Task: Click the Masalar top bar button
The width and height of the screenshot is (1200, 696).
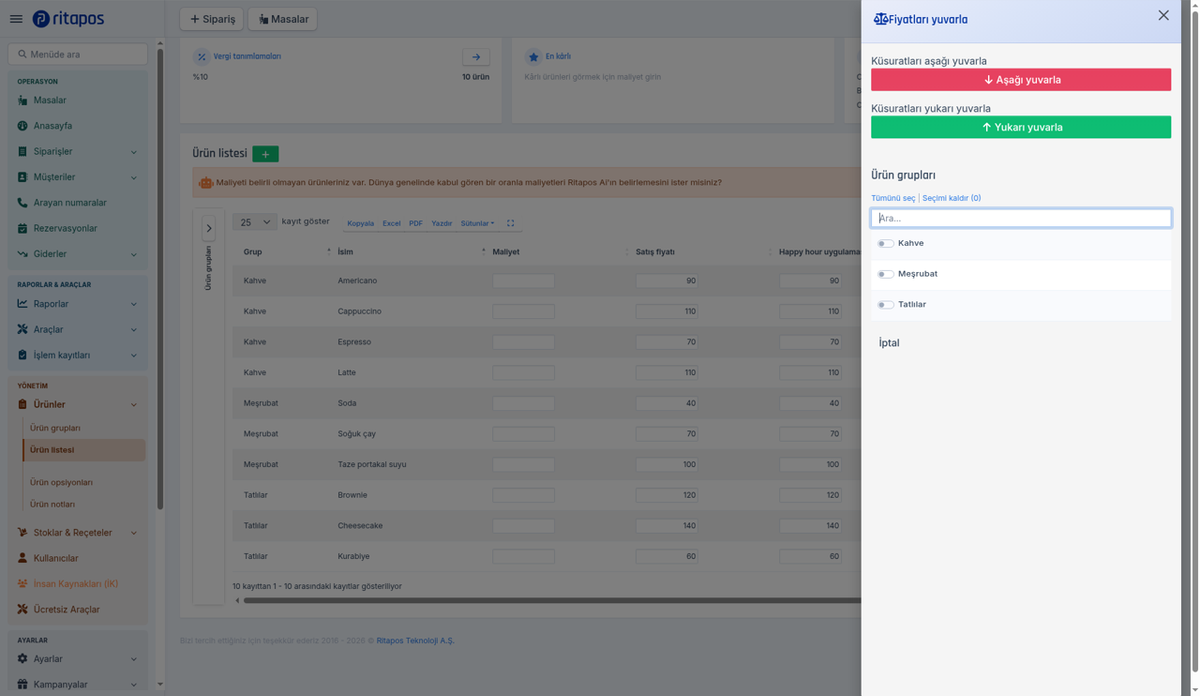Action: [282, 19]
